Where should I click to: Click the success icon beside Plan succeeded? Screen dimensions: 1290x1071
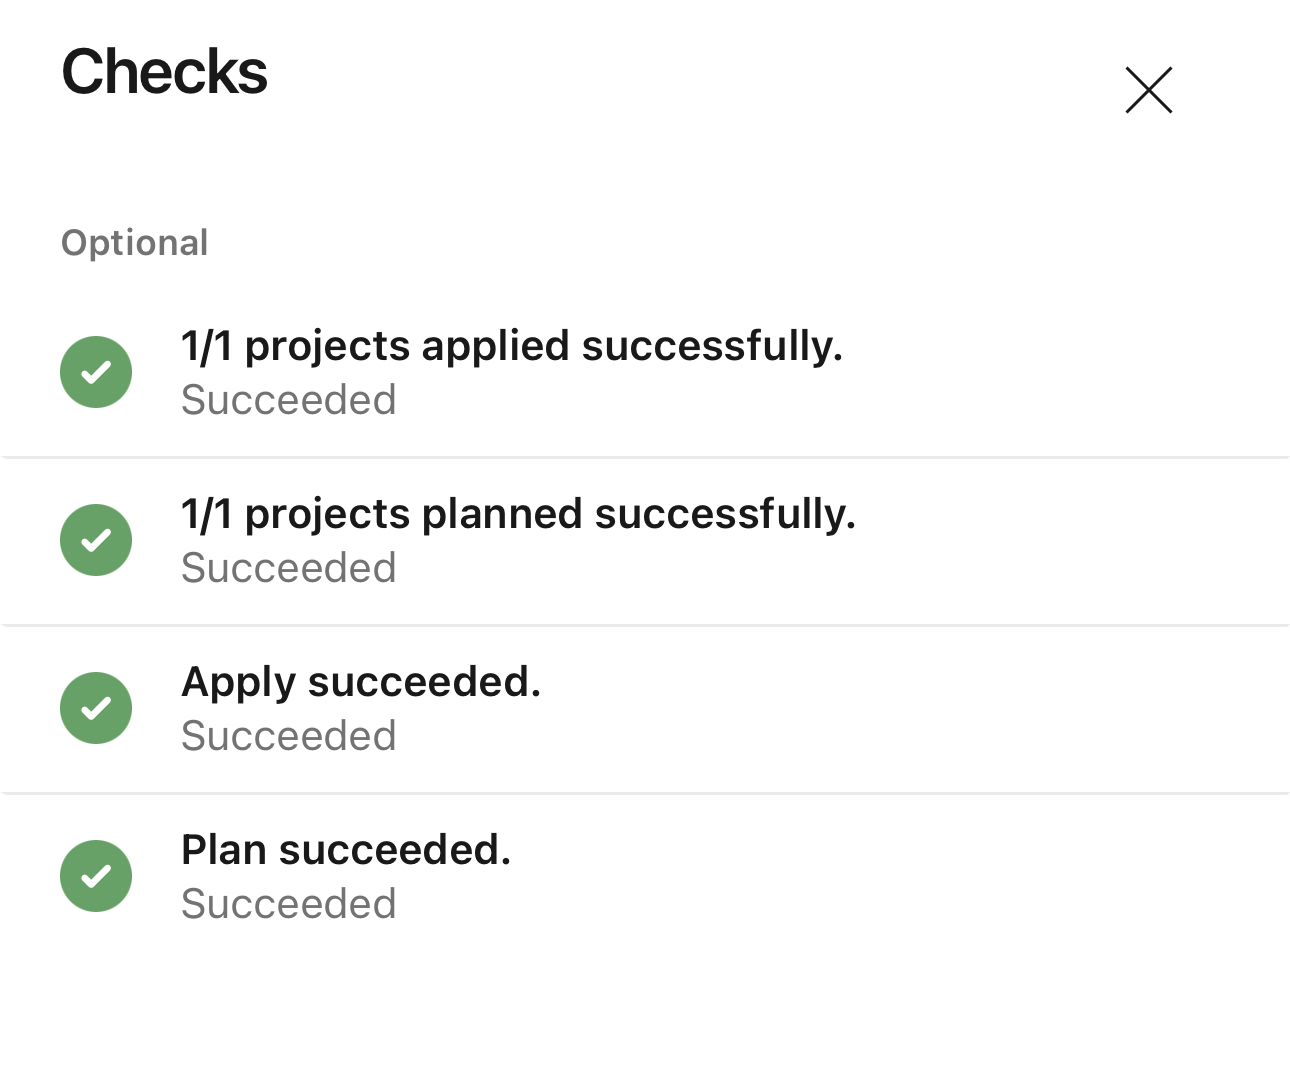click(x=96, y=876)
